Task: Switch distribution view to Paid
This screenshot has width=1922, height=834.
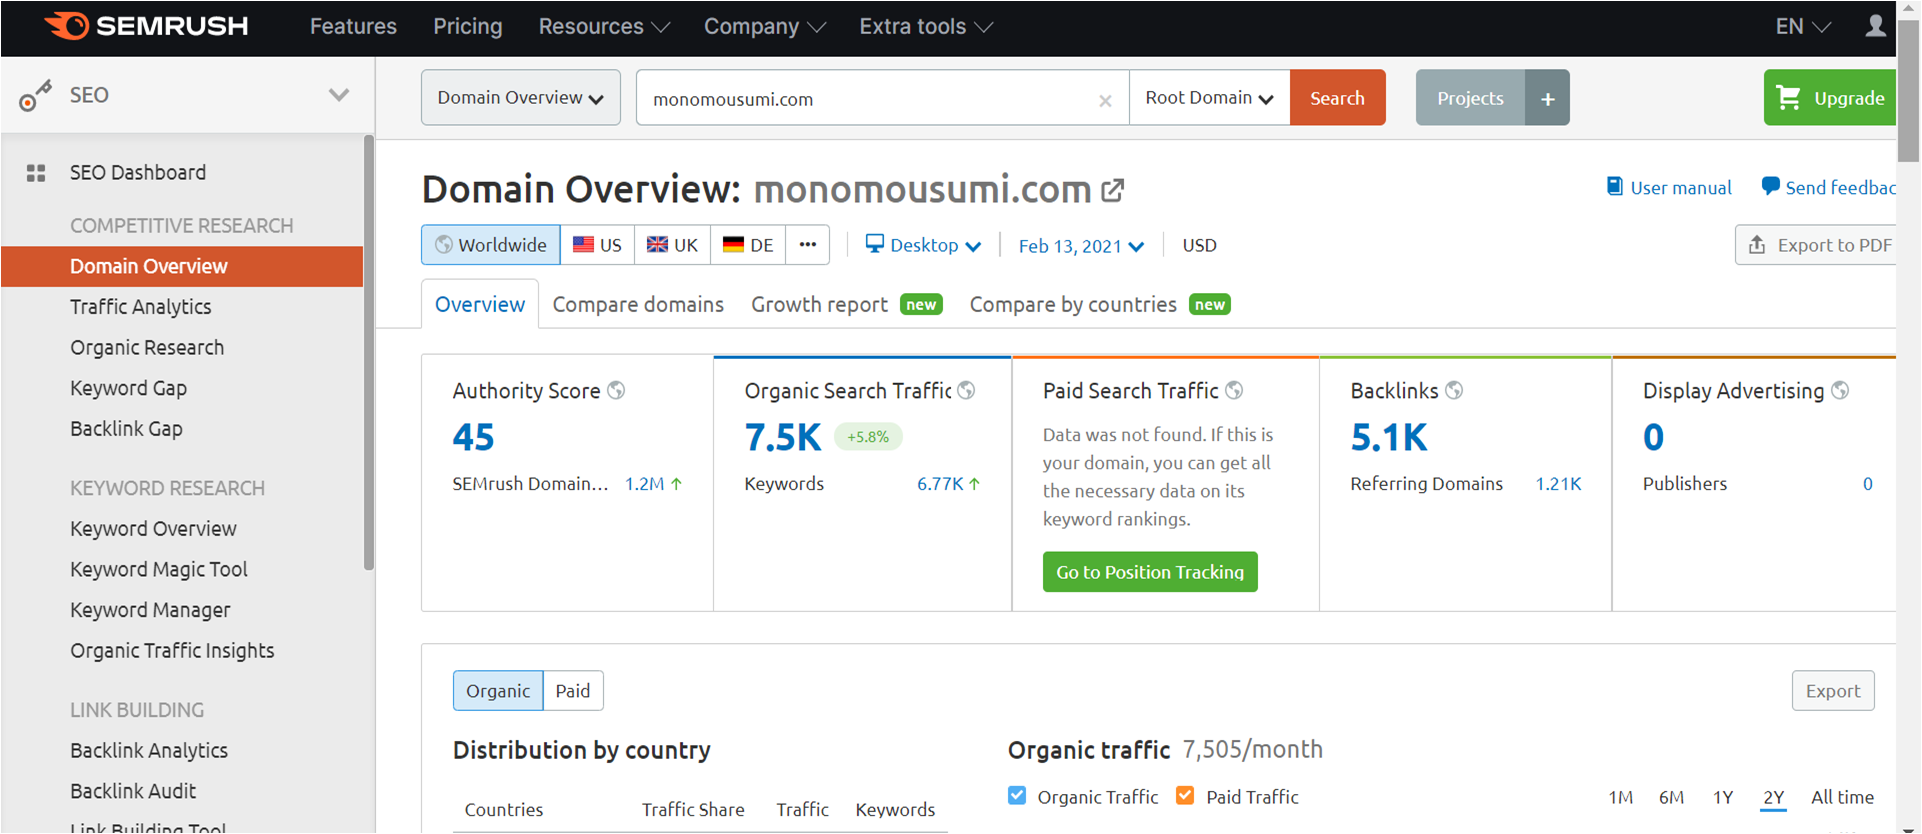Action: point(572,691)
